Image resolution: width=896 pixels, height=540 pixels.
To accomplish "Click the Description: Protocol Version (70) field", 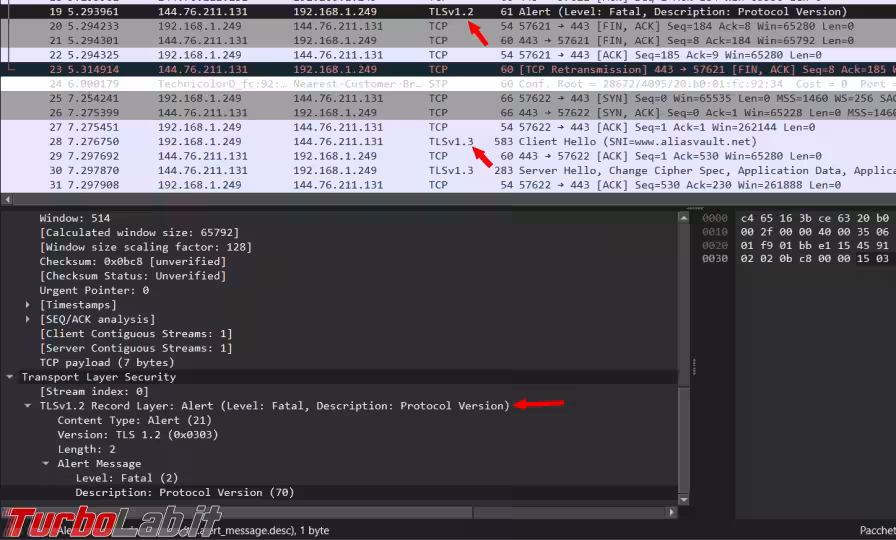I will [184, 493].
